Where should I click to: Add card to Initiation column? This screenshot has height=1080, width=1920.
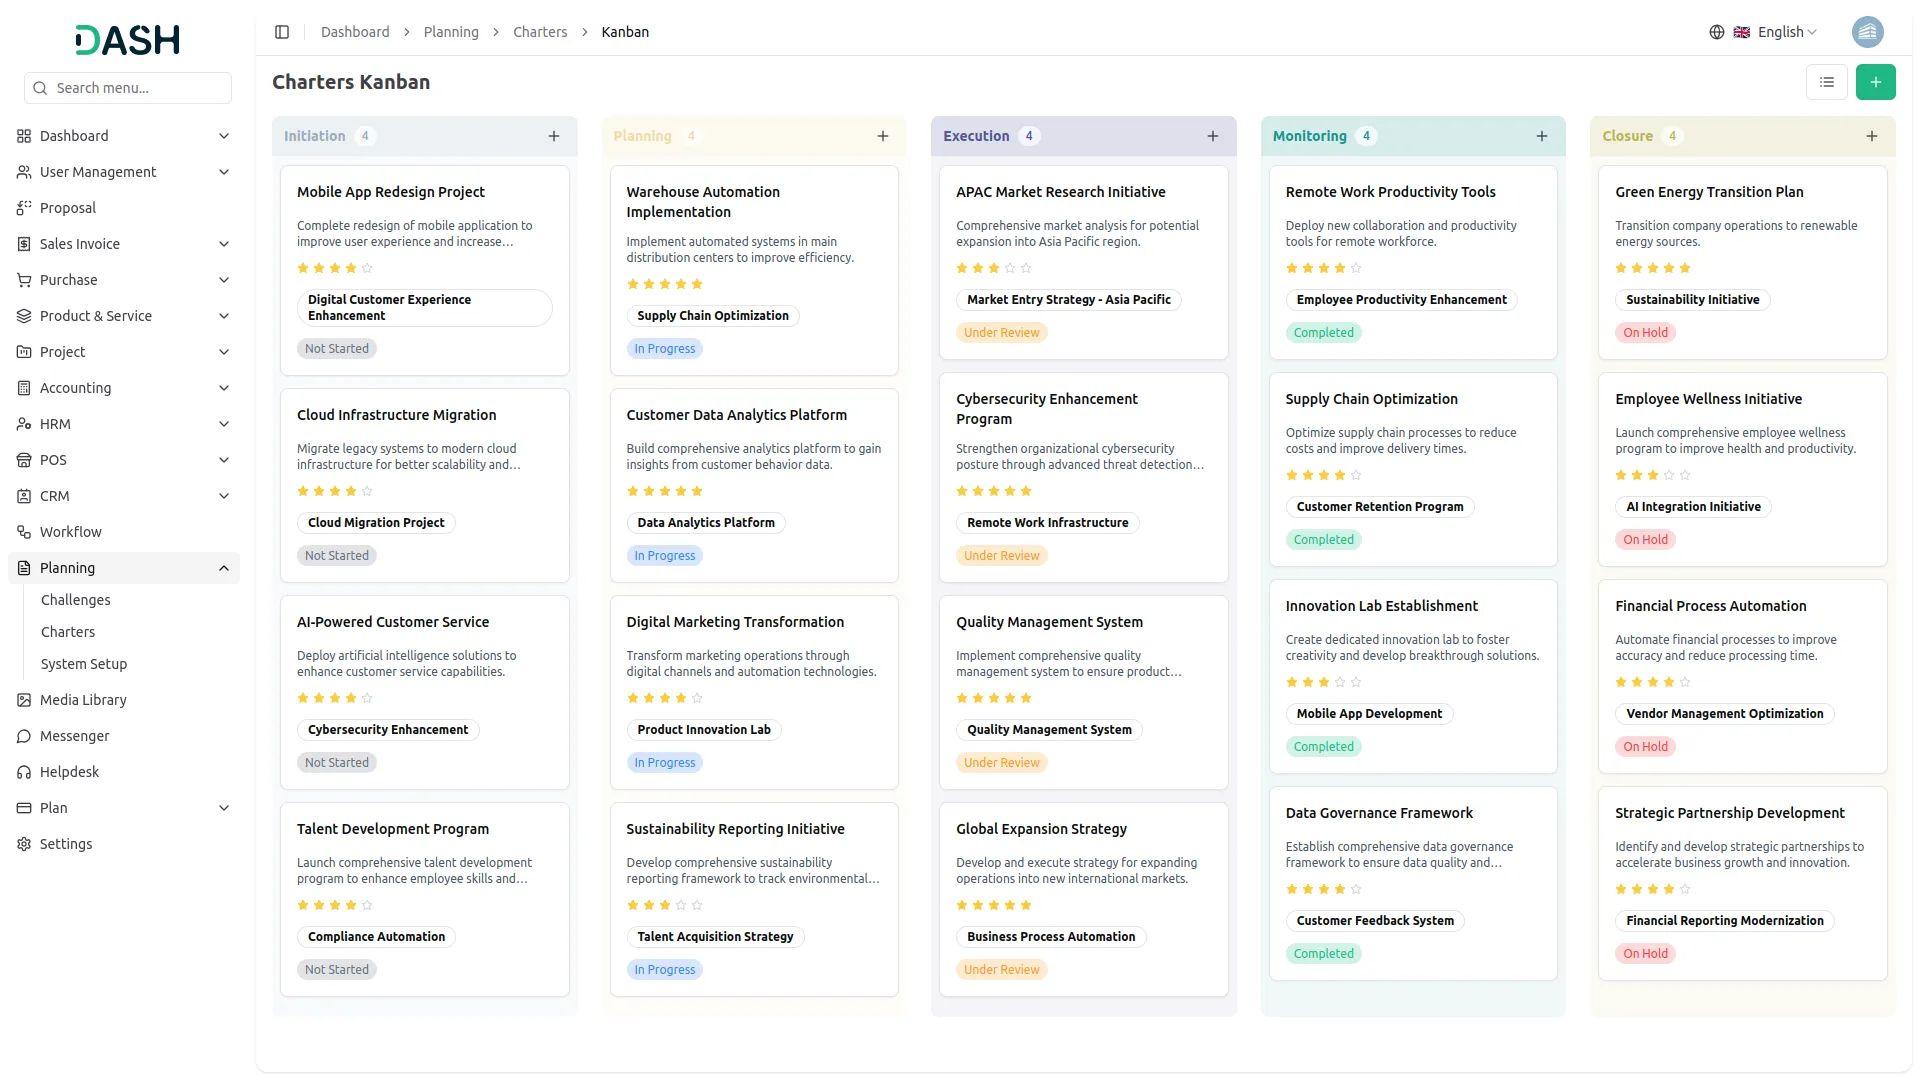click(x=553, y=136)
